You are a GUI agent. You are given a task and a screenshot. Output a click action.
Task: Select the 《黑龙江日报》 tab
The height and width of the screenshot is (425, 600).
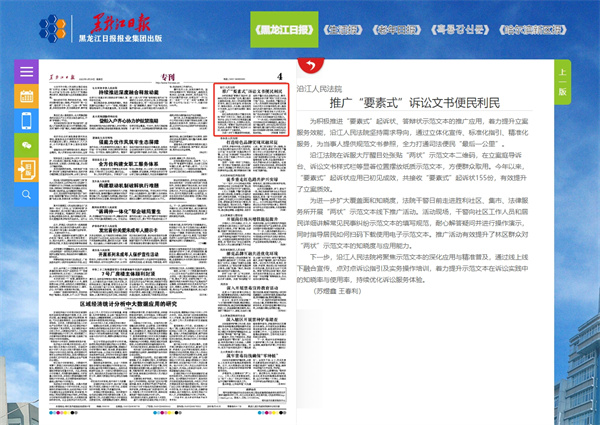point(284,29)
